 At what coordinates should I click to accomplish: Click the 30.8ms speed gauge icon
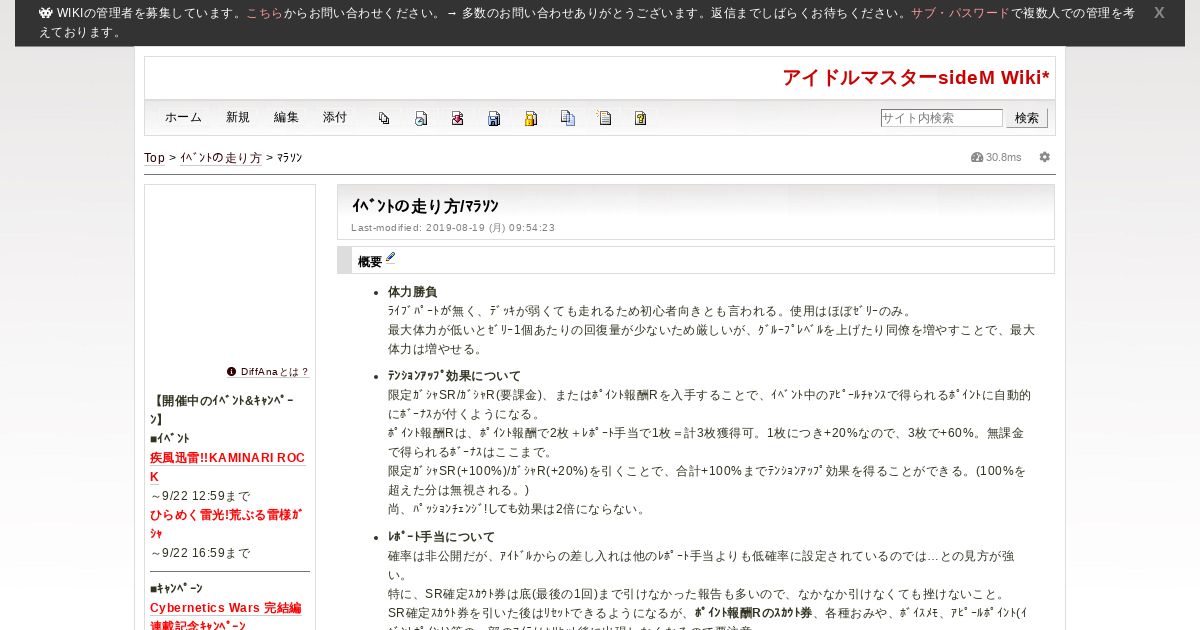(977, 157)
